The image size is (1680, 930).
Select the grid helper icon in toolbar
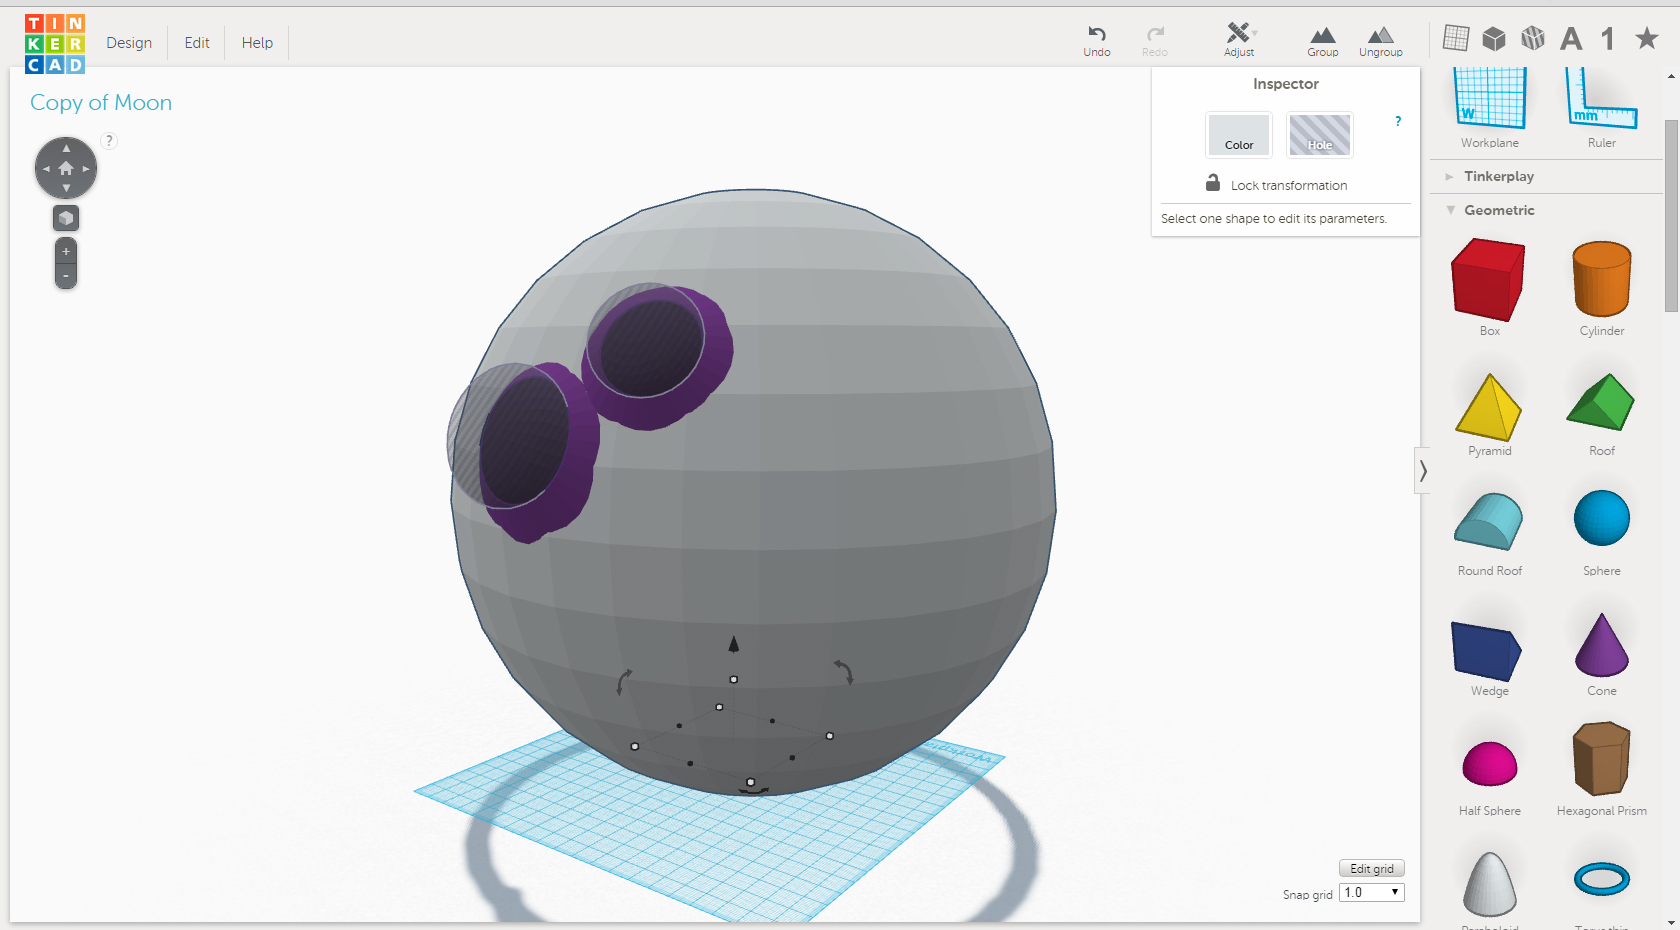[1456, 38]
